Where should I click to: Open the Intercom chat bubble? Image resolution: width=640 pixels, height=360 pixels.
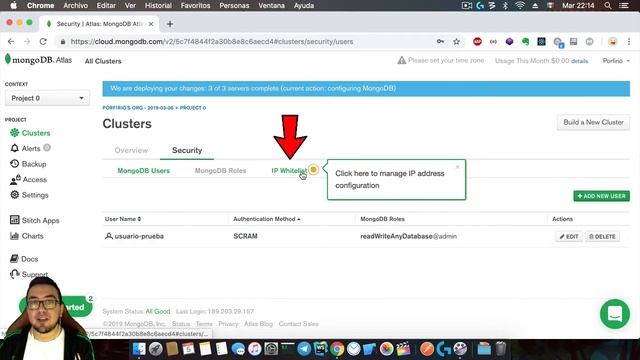[x=615, y=314]
